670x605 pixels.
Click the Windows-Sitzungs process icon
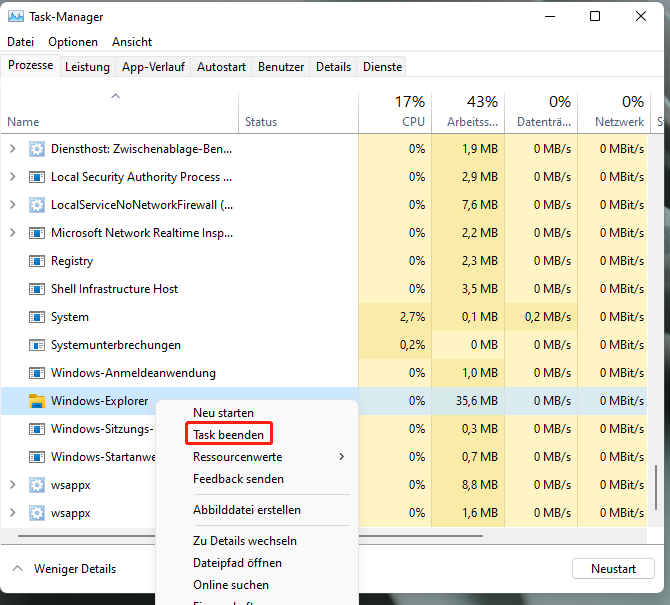37,429
